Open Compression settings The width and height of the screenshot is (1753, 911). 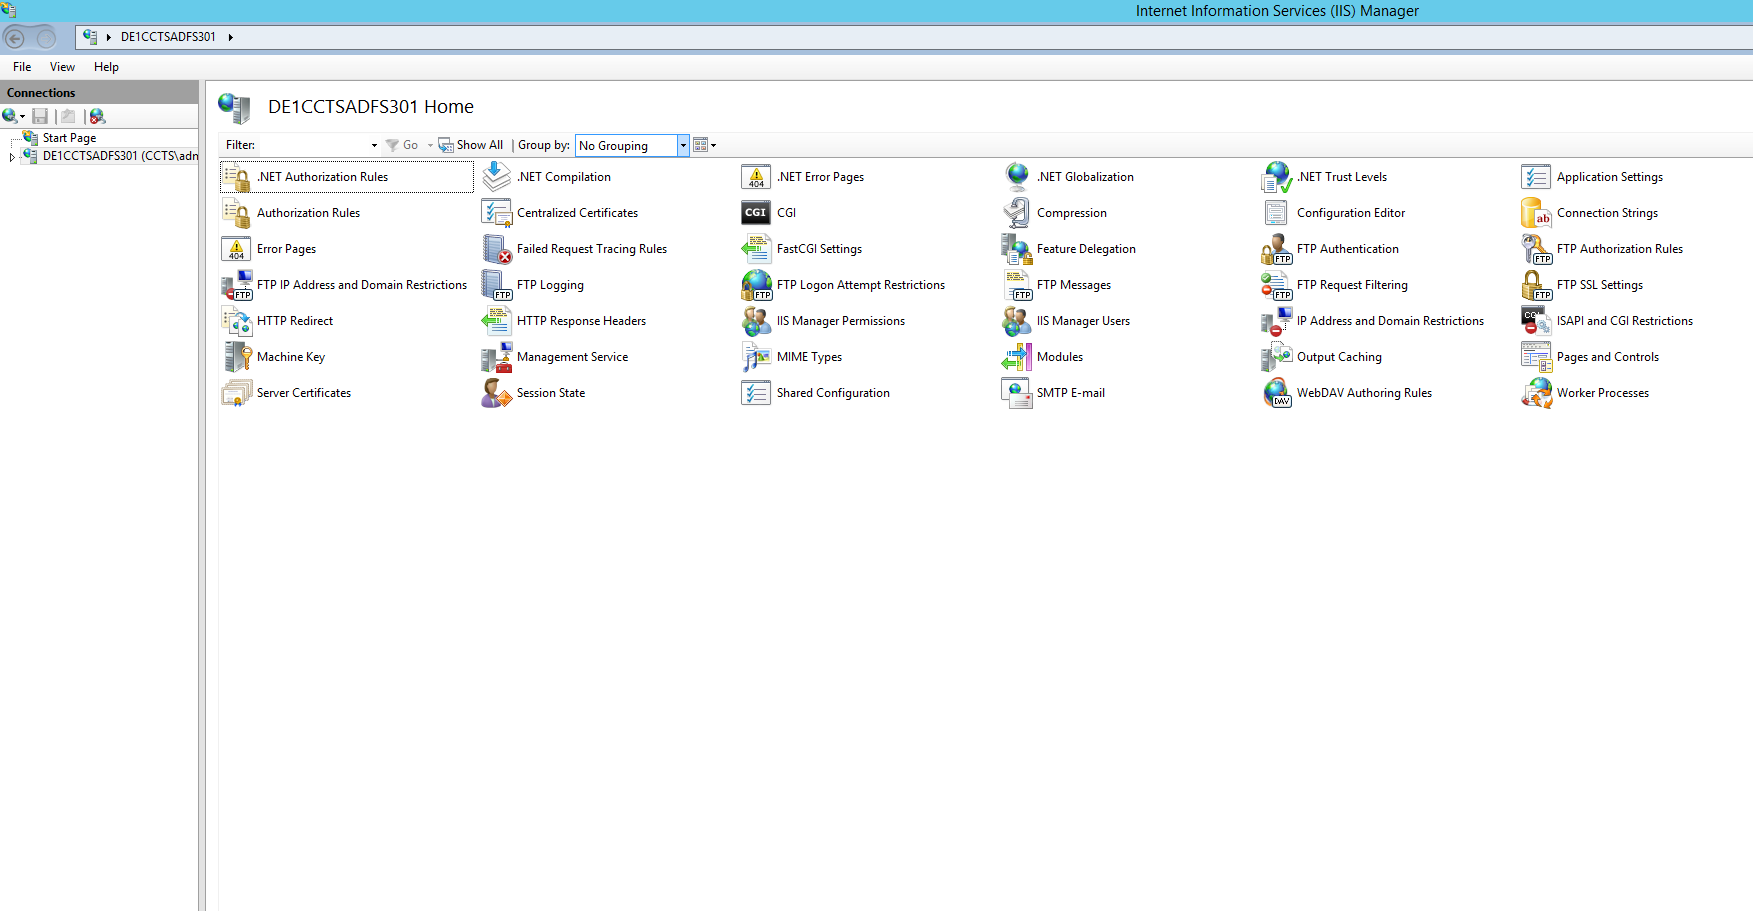tap(1054, 213)
